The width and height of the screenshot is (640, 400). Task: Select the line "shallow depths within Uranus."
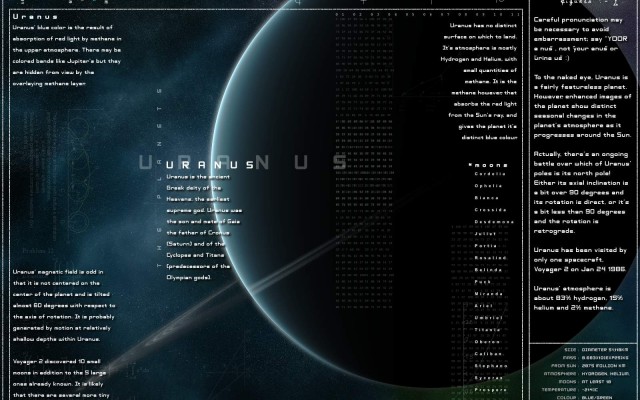click(56, 339)
